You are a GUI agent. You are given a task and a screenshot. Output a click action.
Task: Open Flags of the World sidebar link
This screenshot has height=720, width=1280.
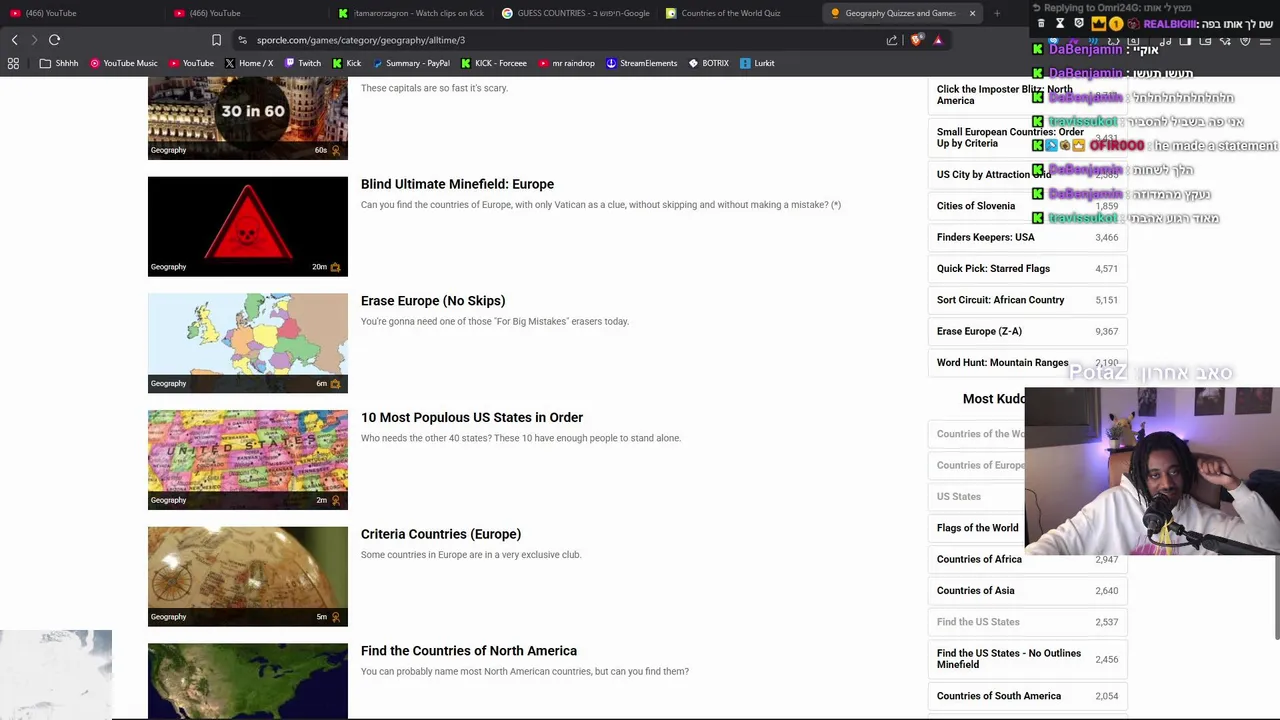[977, 528]
